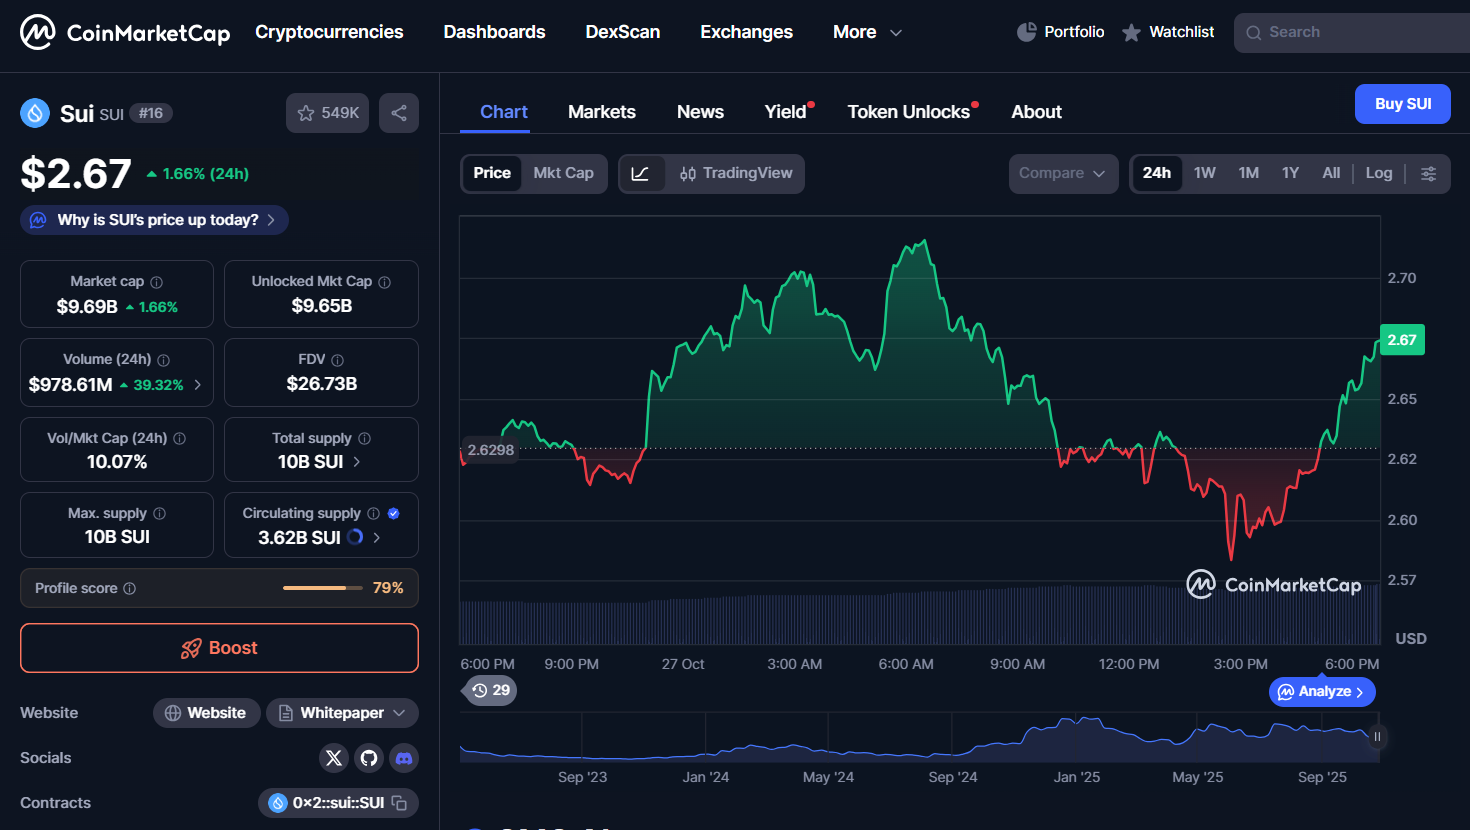Open 'Why is SUI's price up today?'
The image size is (1470, 830).
click(x=156, y=220)
